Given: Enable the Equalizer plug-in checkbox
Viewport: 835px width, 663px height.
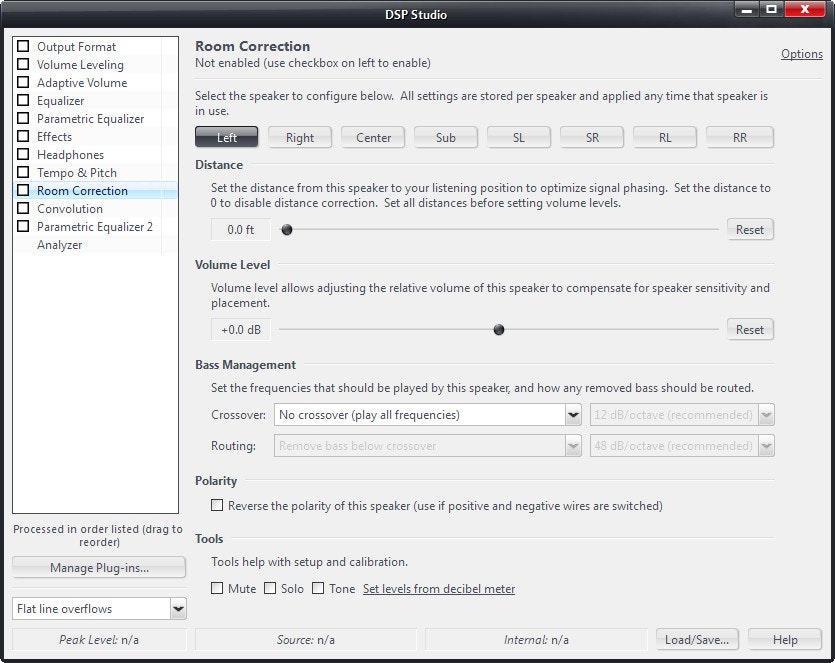Looking at the screenshot, I should point(23,101).
